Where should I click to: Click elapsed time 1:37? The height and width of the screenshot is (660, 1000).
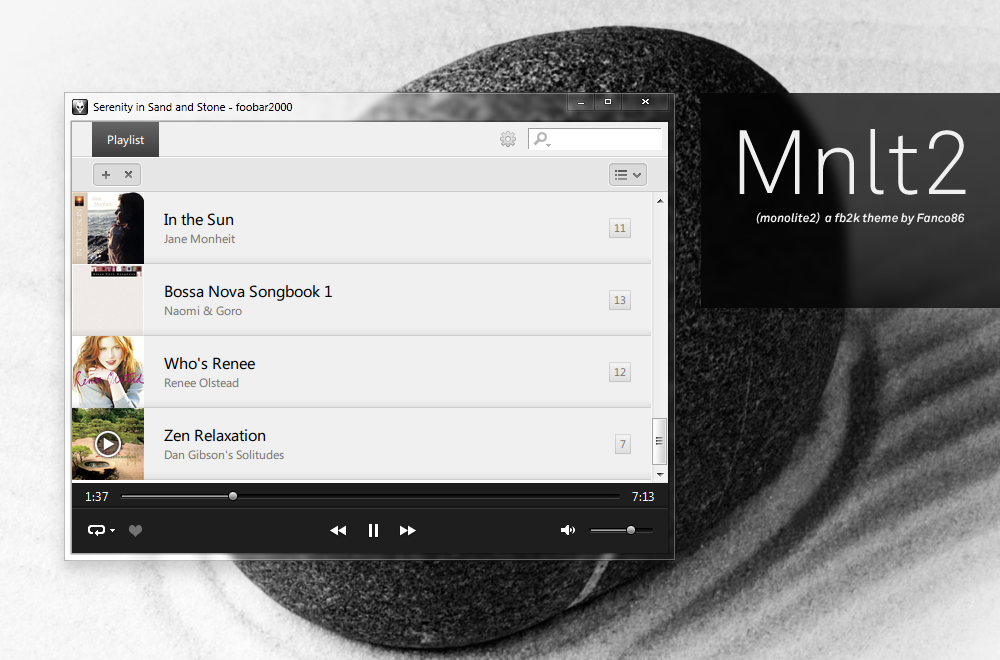(97, 497)
